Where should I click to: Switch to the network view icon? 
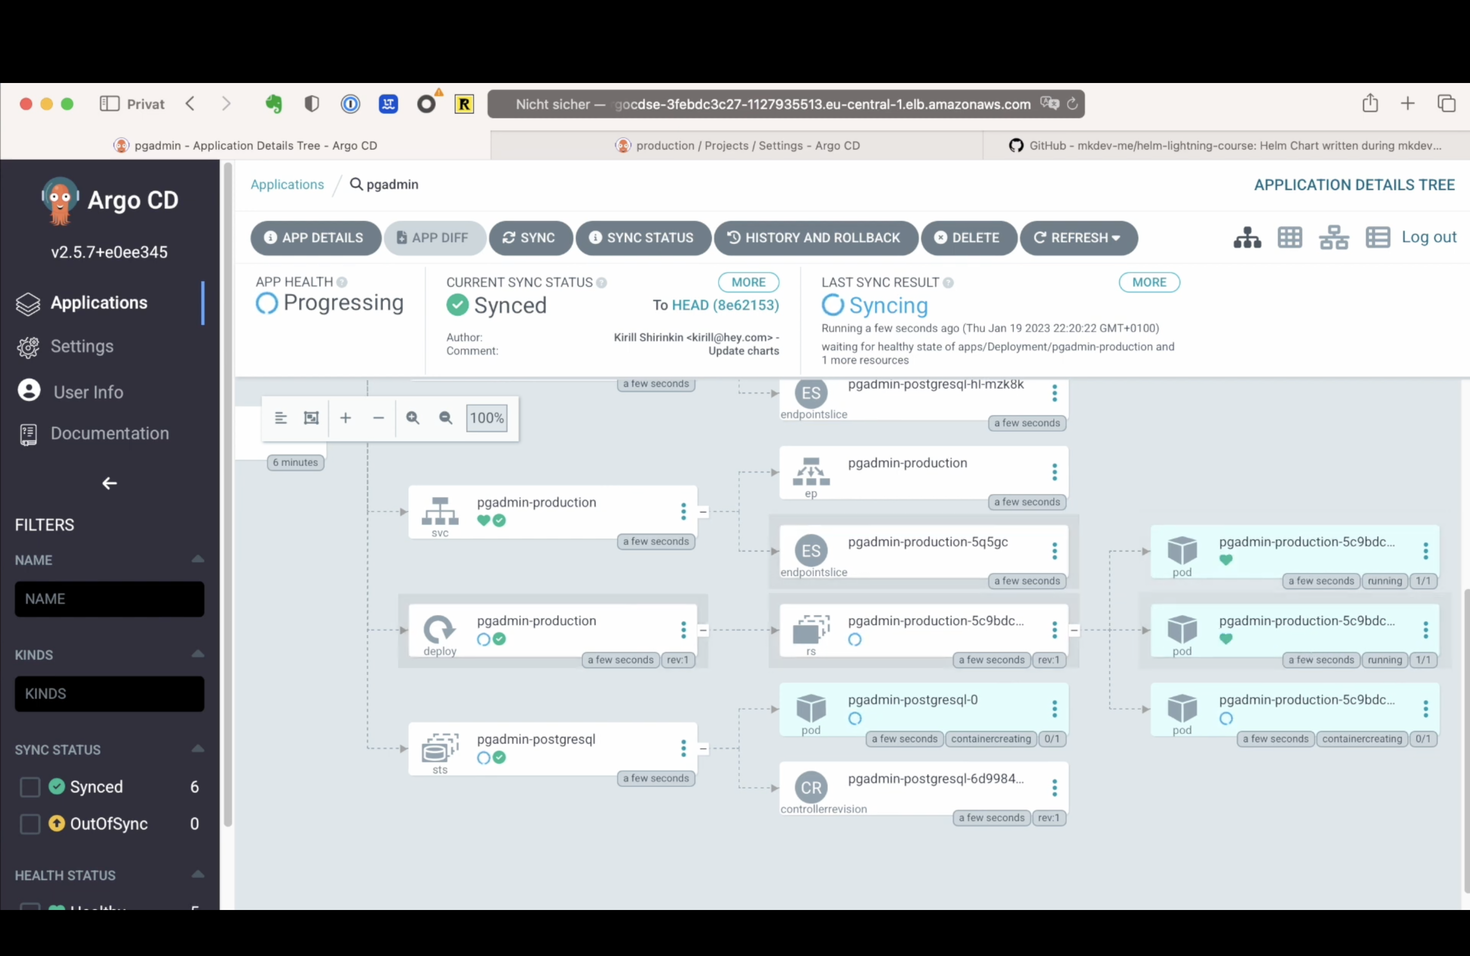pos(1334,238)
